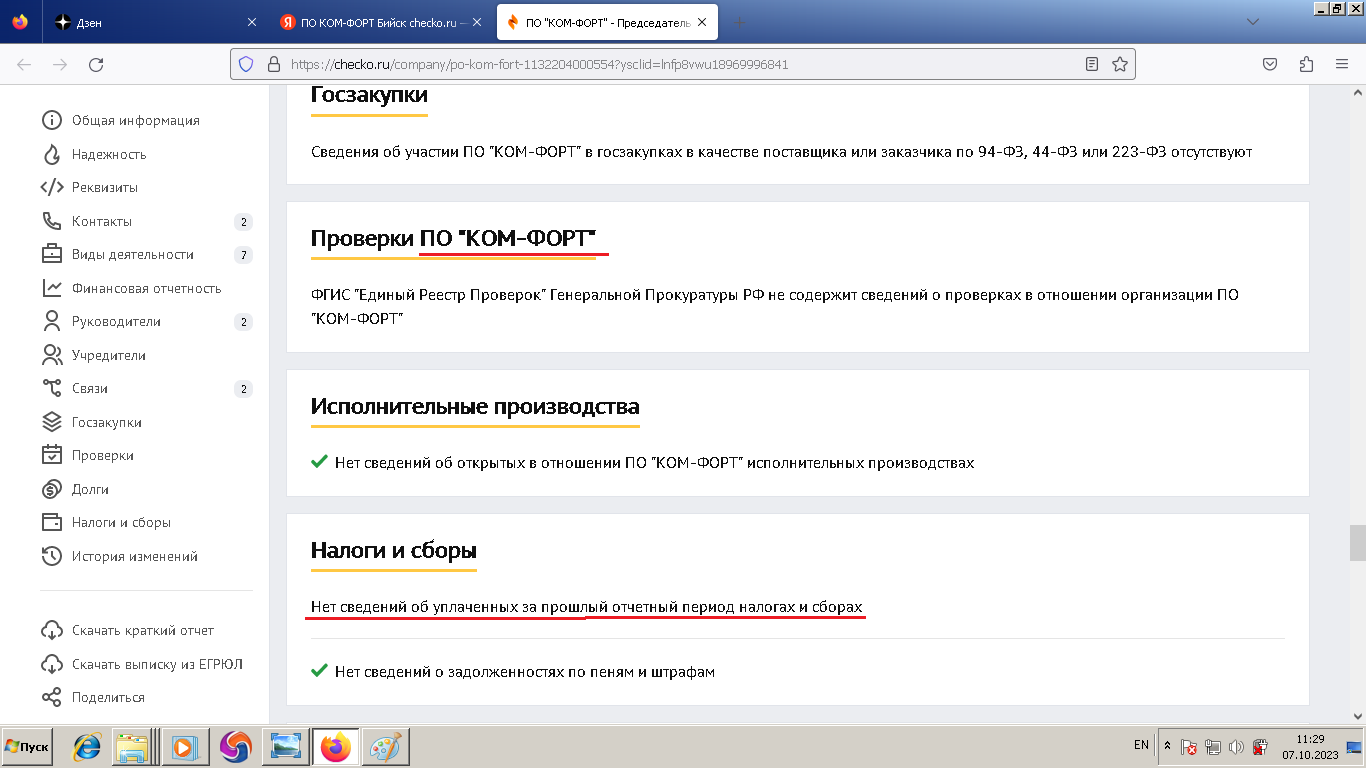1366x768 pixels.
Task: Open the Руководители sidebar link
Action: coord(116,322)
